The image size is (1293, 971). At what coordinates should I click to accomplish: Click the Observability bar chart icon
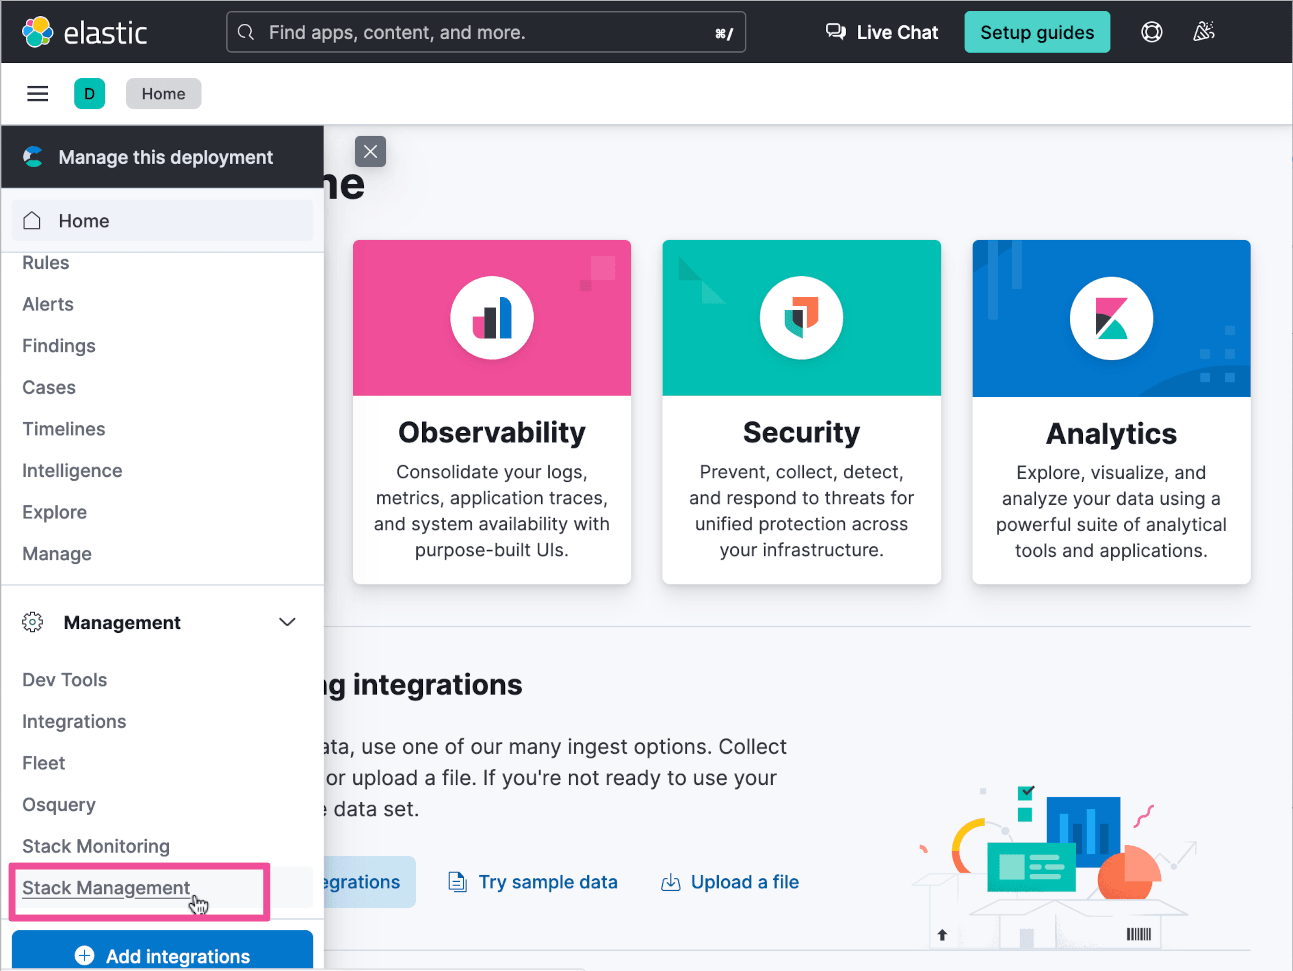492,318
